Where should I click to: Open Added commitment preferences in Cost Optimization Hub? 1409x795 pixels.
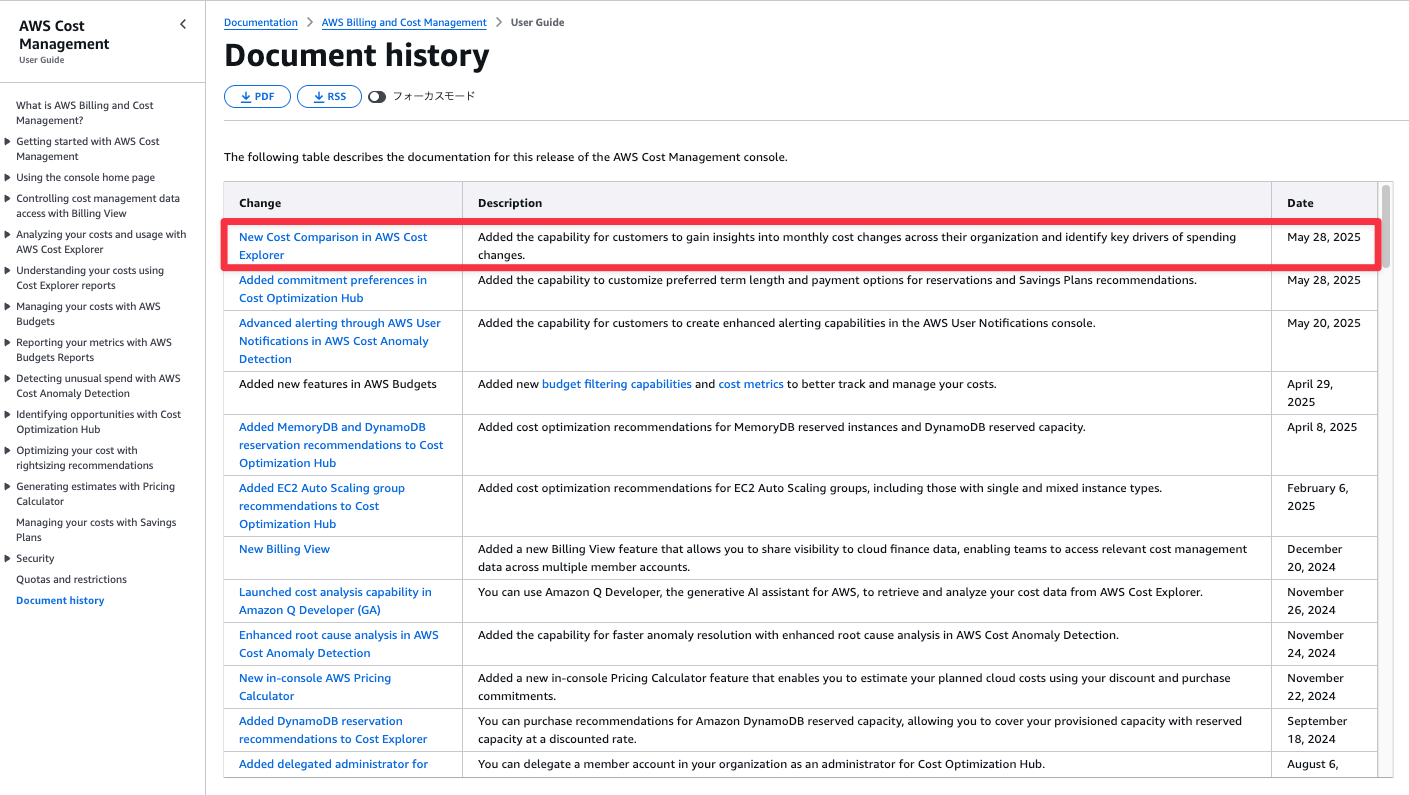[x=333, y=289]
